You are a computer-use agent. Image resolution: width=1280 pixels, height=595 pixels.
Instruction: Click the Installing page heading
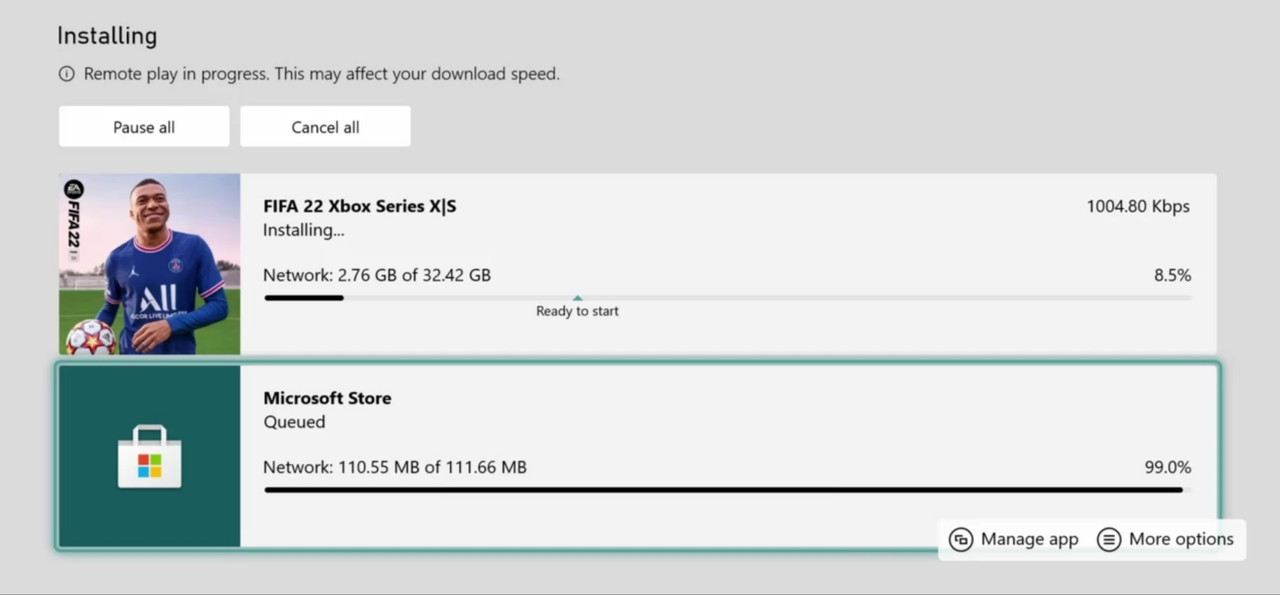point(107,36)
